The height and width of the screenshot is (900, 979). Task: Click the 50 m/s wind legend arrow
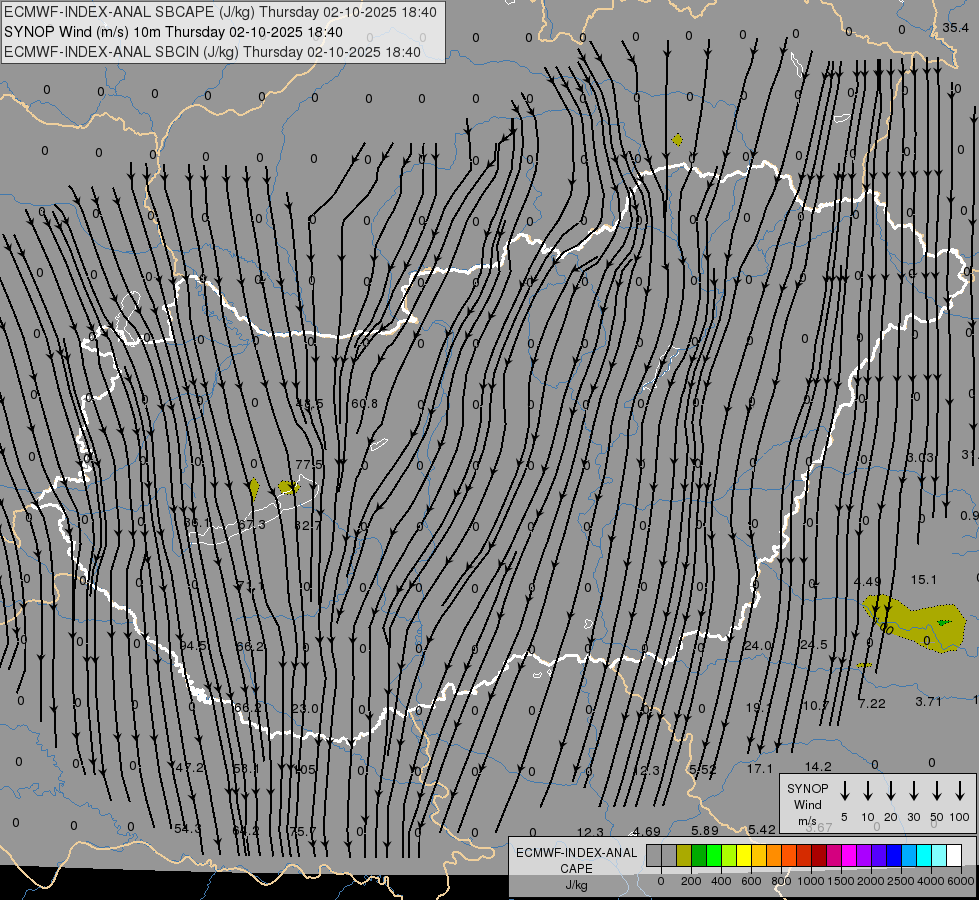pyautogui.click(x=937, y=791)
